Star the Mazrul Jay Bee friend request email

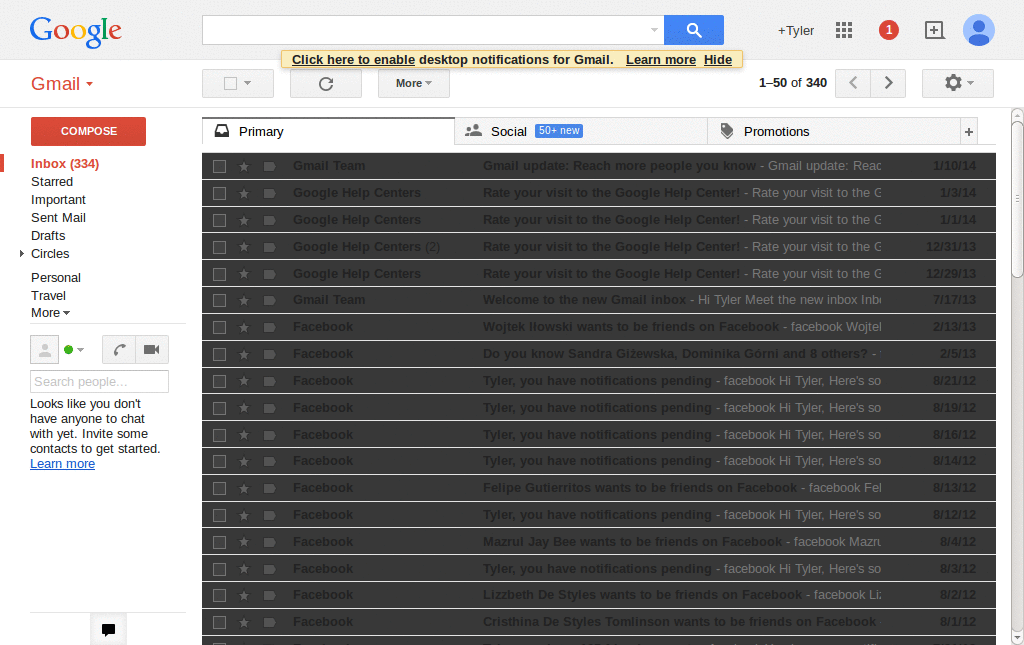[244, 542]
